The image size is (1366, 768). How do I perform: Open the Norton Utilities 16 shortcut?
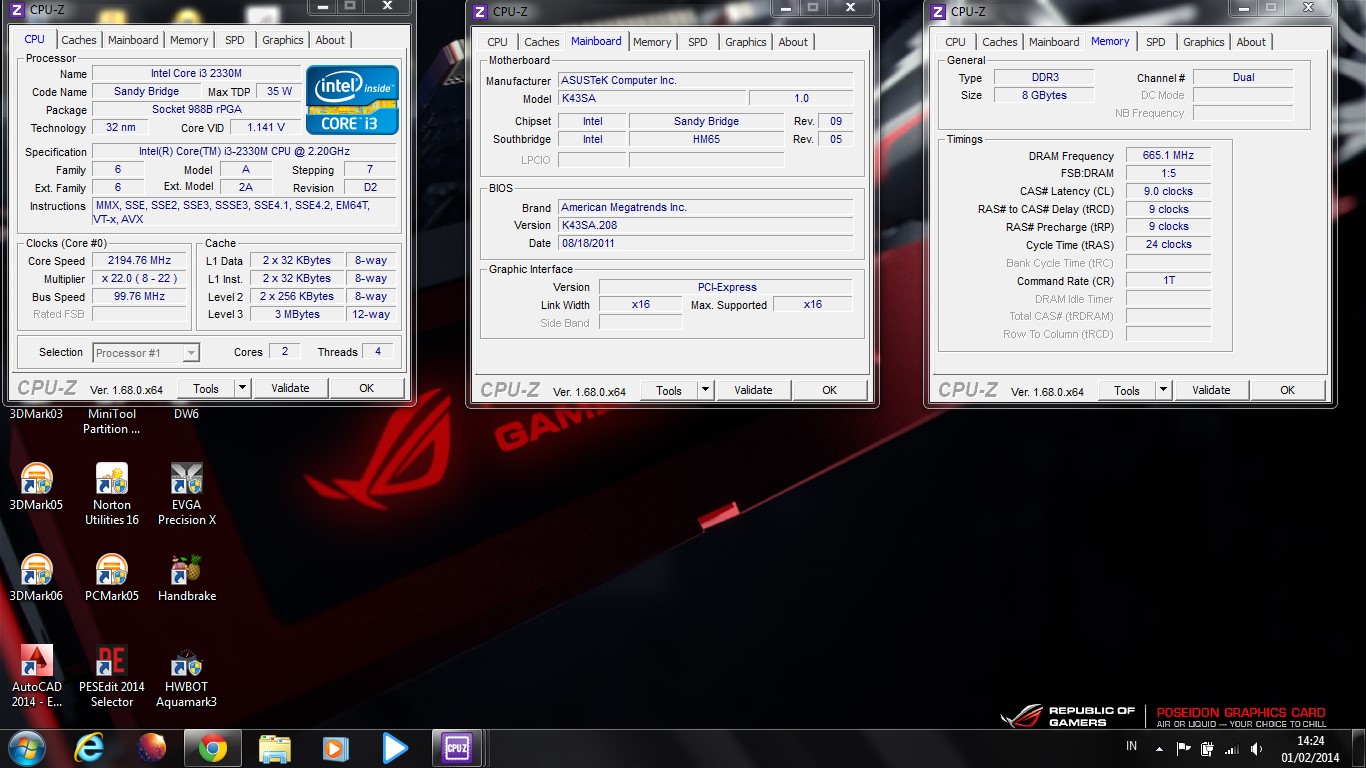point(111,494)
